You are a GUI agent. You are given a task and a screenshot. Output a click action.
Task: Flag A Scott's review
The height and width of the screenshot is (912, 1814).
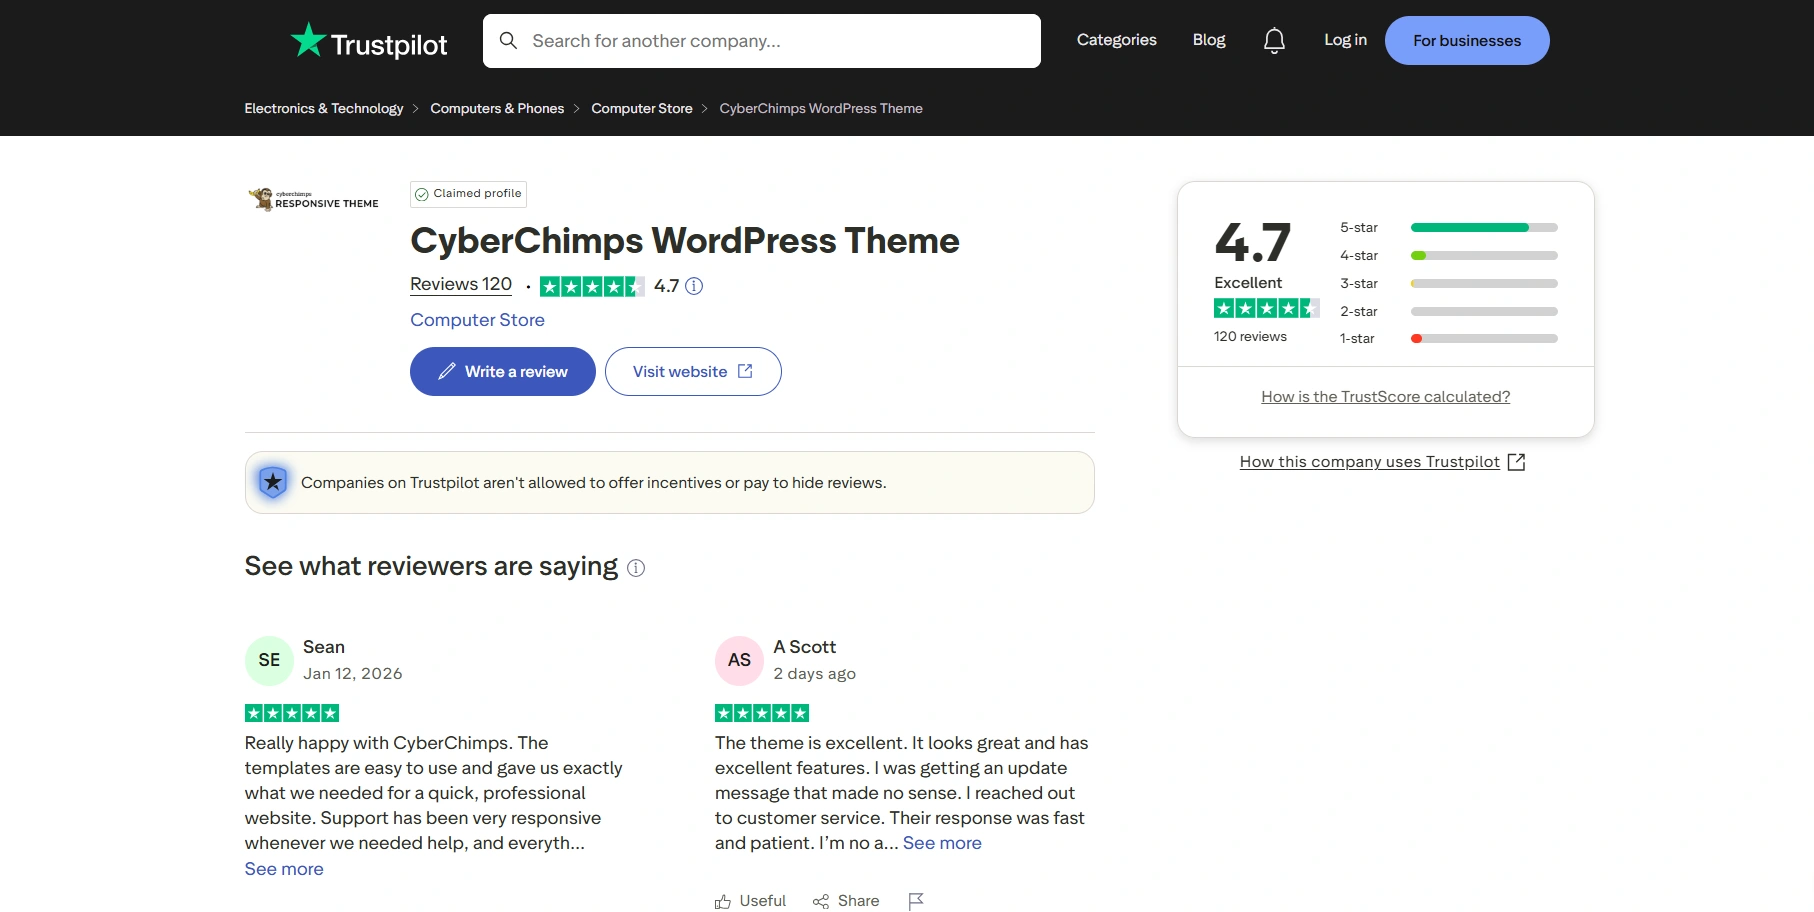pyautogui.click(x=916, y=901)
